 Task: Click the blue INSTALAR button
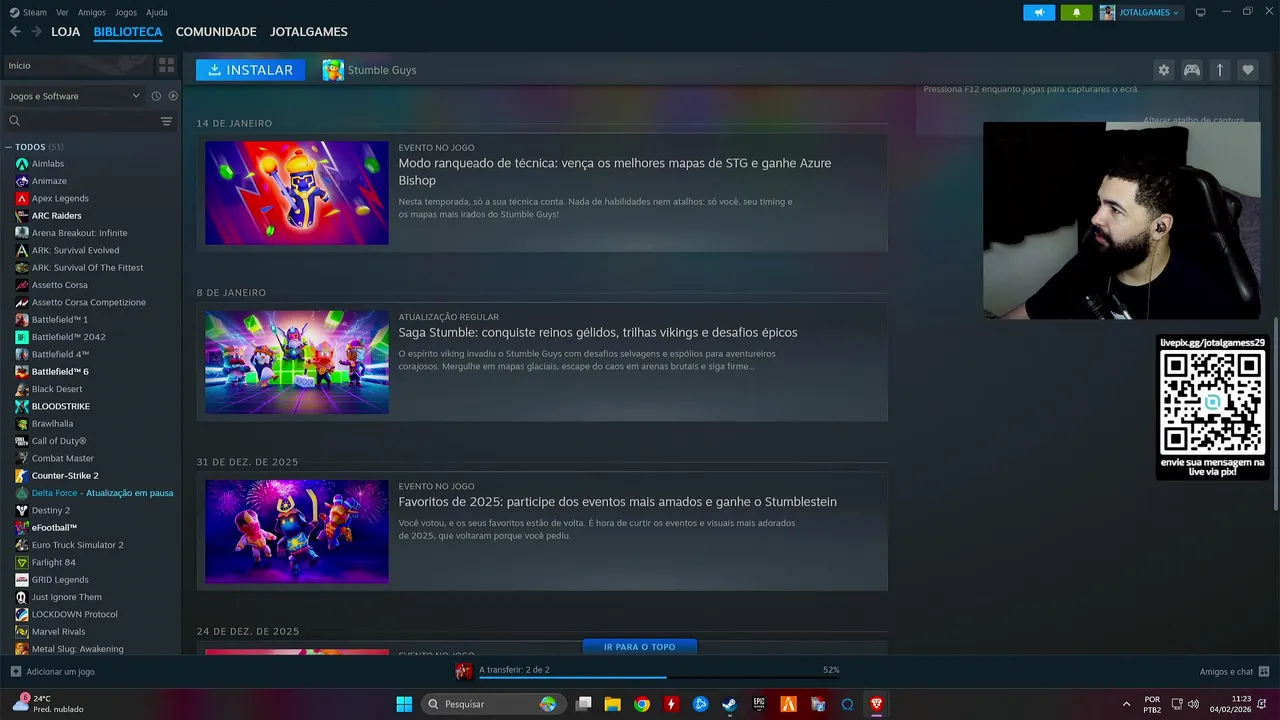[251, 70]
